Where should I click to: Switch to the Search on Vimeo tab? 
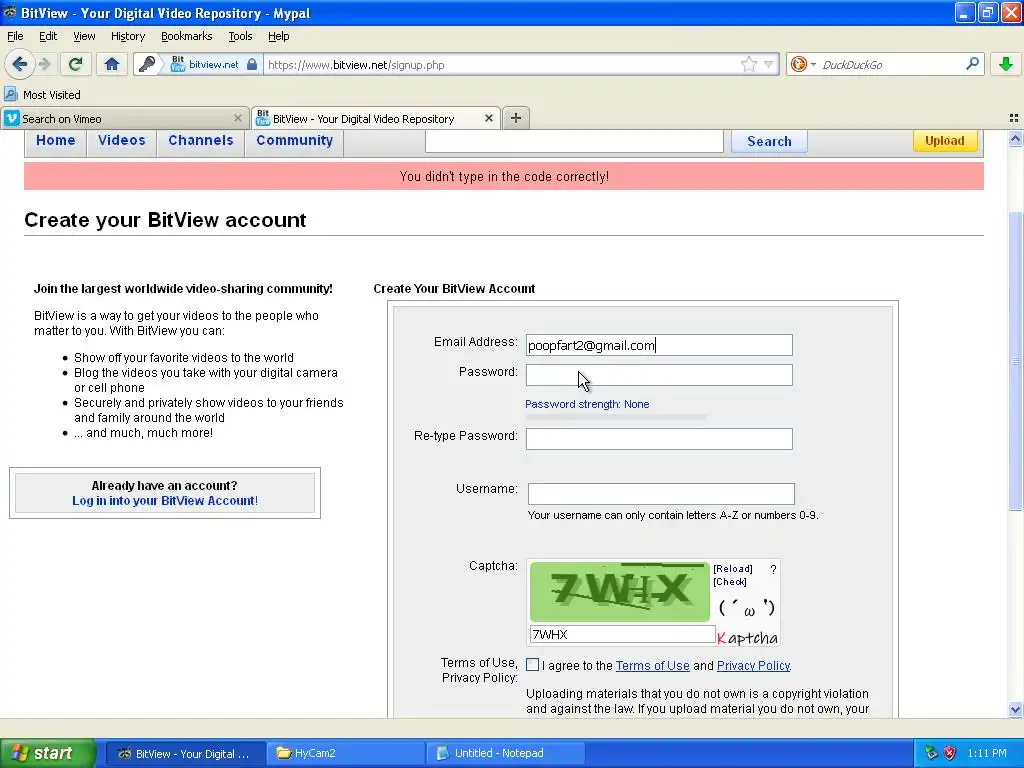click(124, 118)
